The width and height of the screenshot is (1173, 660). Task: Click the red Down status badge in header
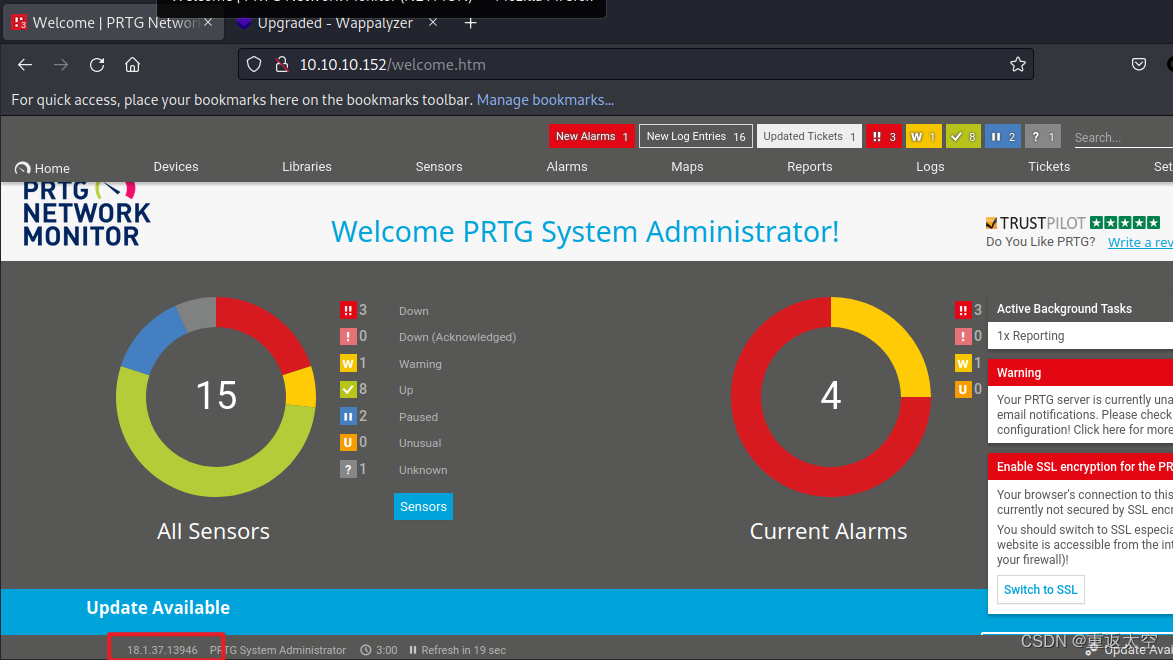(x=883, y=136)
